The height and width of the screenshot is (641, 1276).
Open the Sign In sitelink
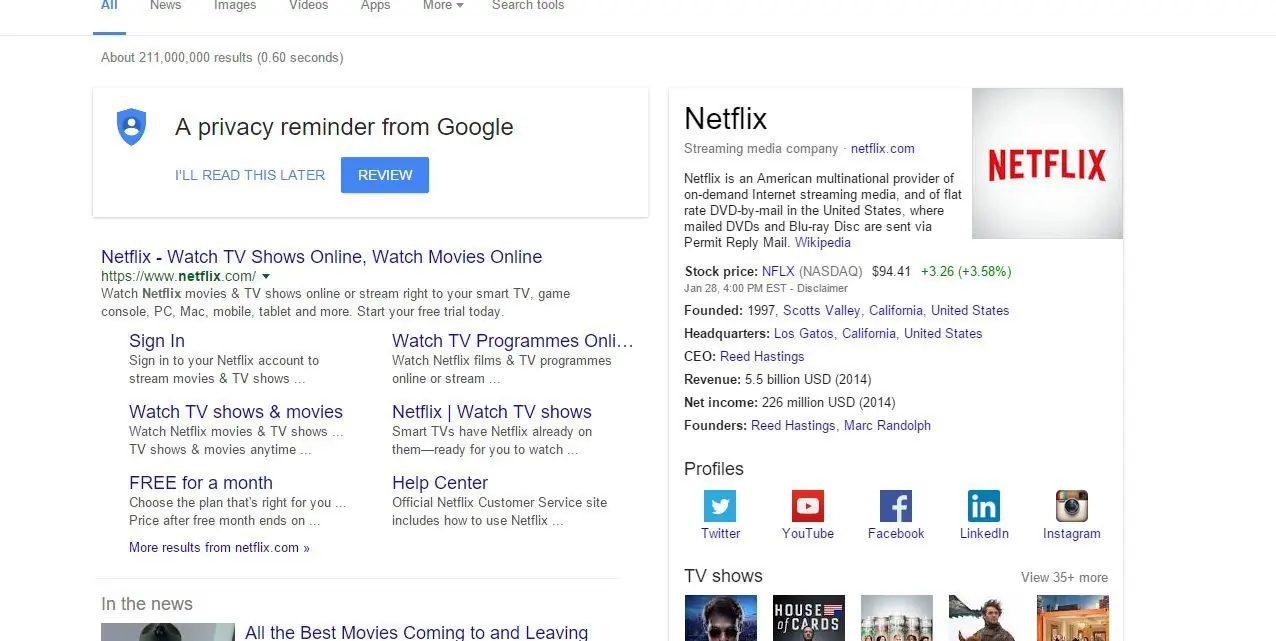click(x=157, y=341)
